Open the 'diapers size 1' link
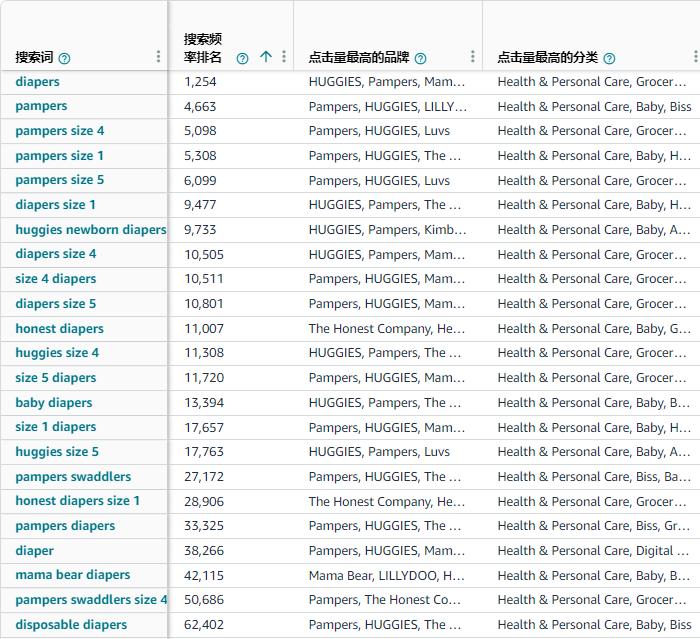 pyautogui.click(x=55, y=205)
